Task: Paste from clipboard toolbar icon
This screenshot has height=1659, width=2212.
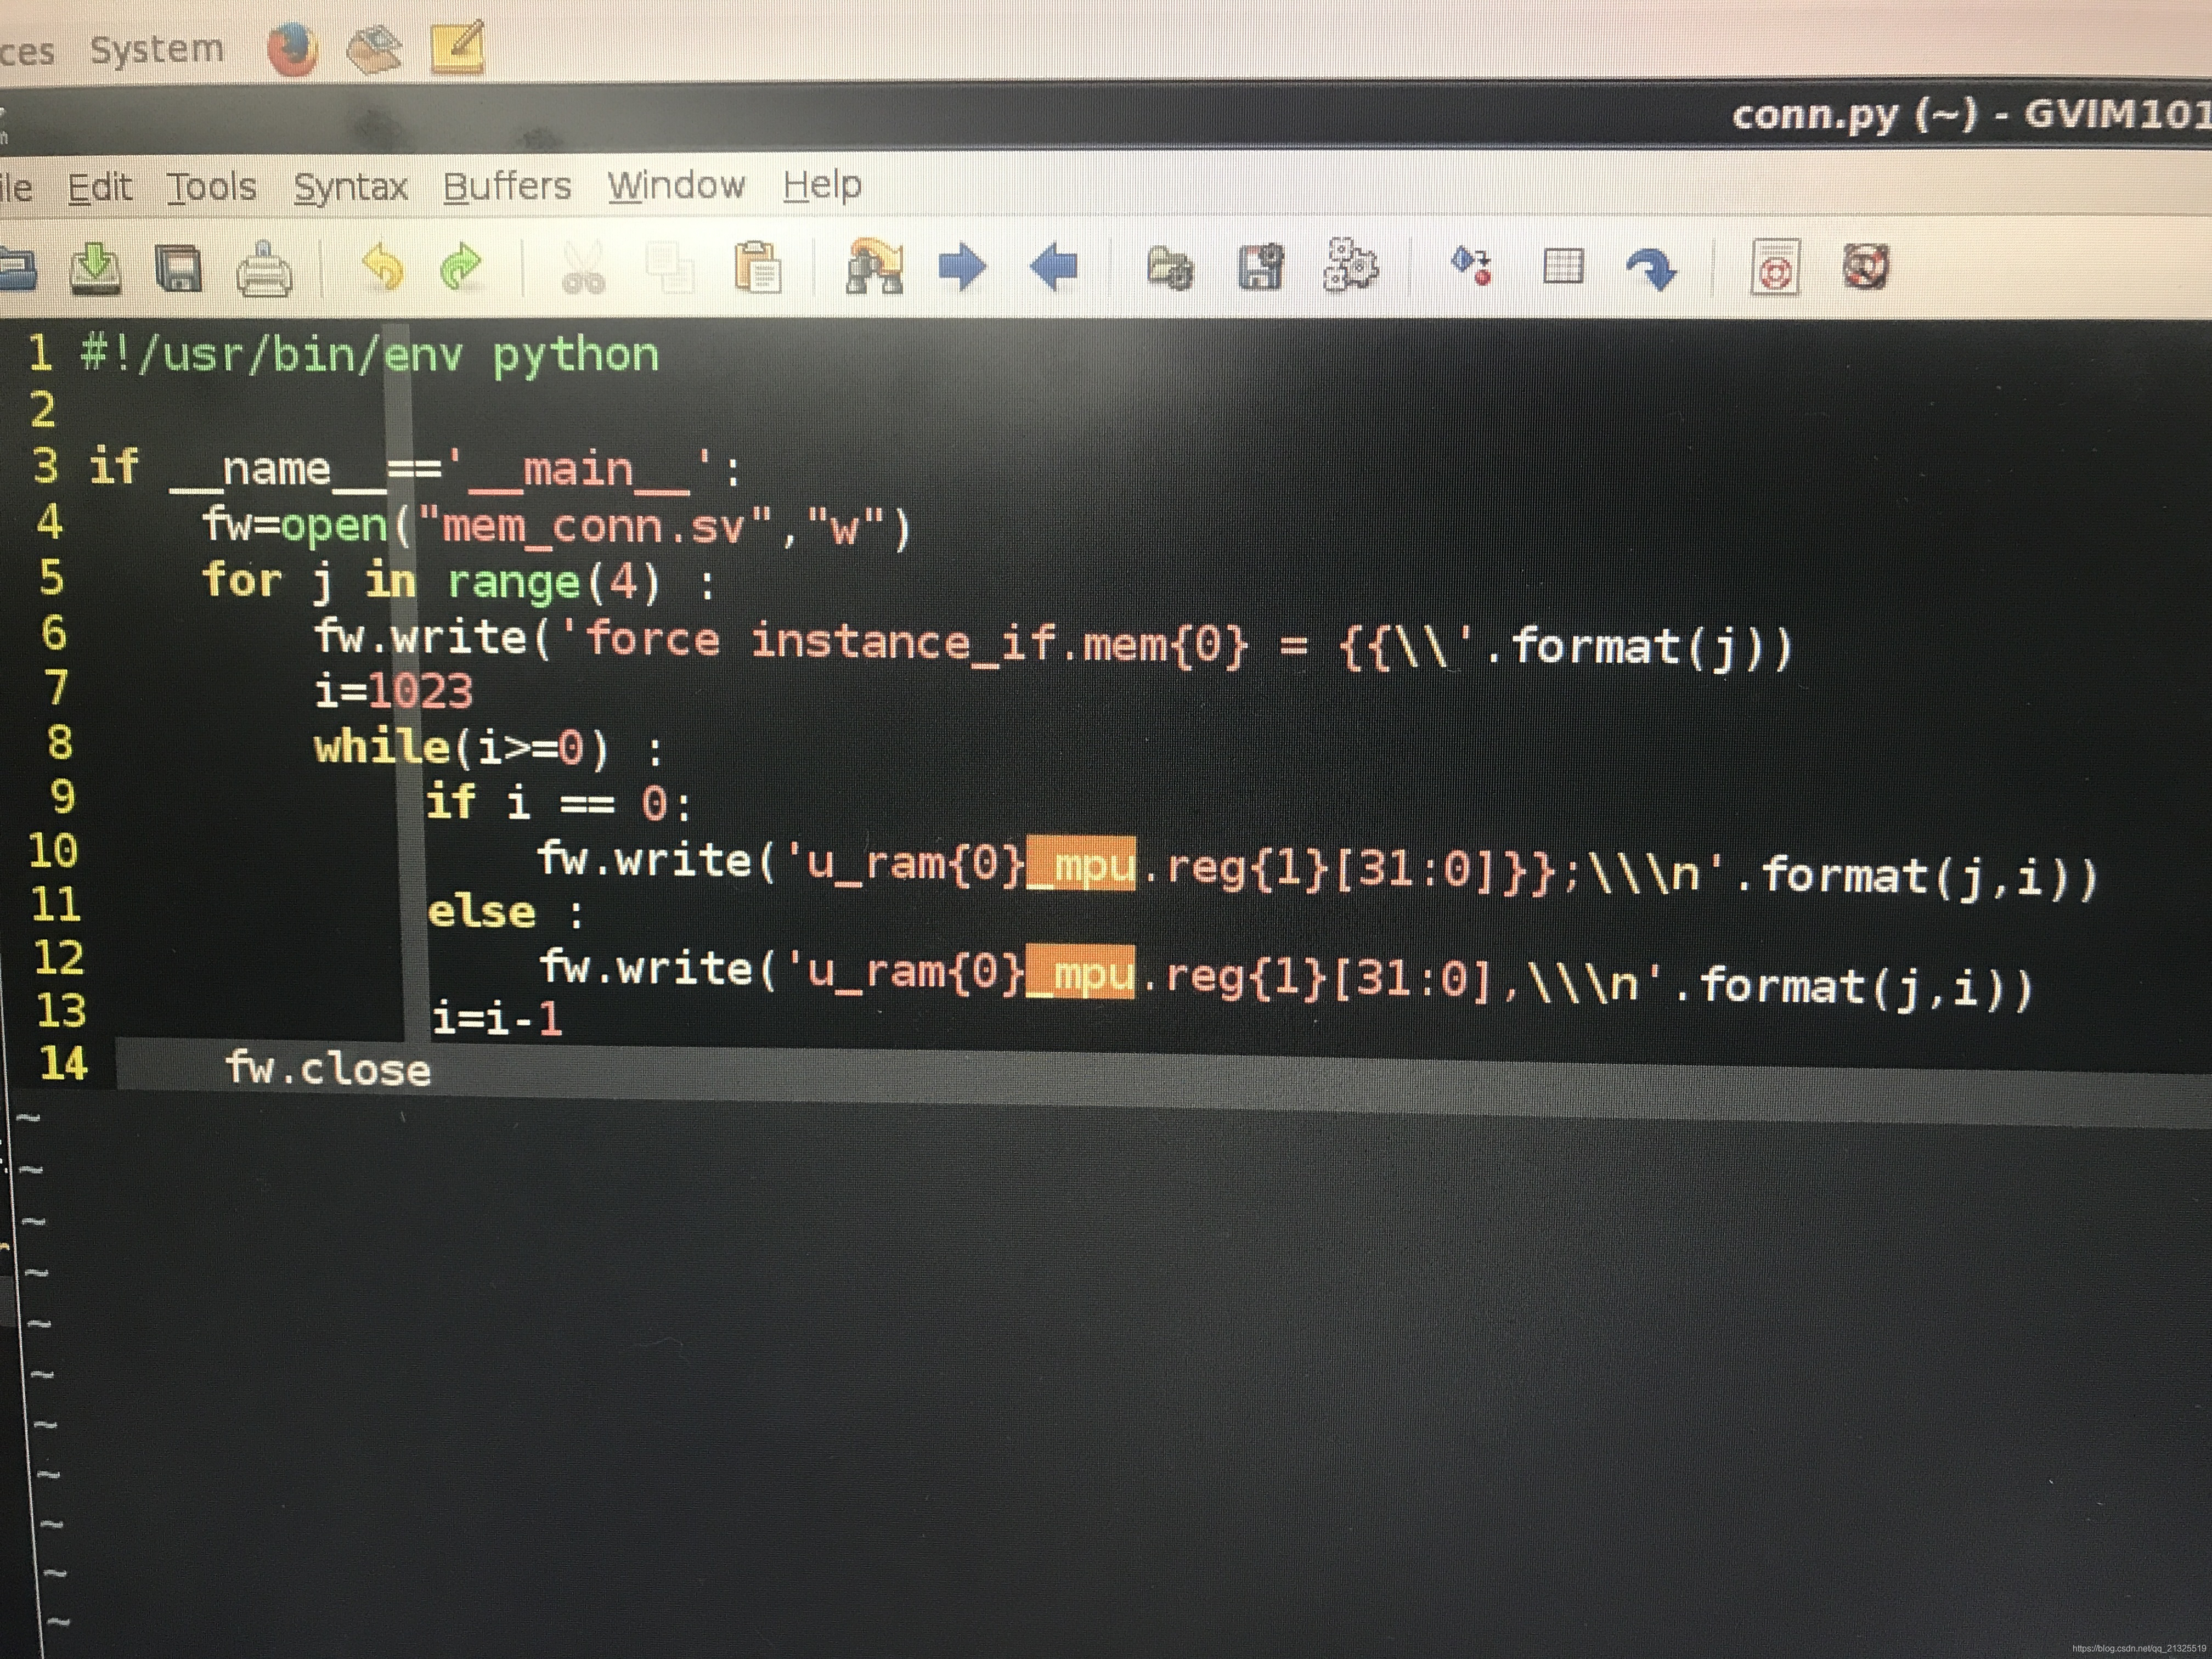Action: point(757,267)
